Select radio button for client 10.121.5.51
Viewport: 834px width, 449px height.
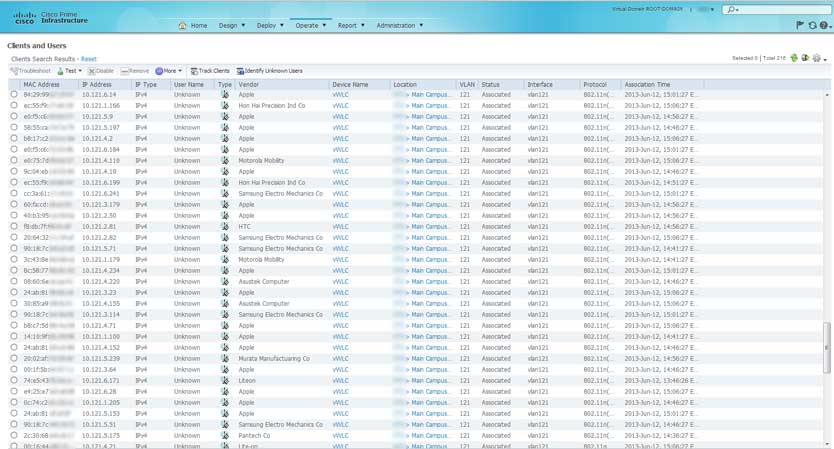point(14,425)
